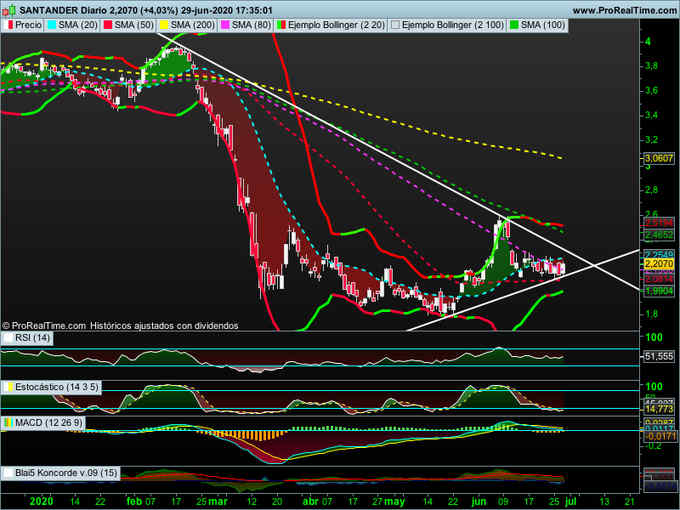Click the yellow 2,2070 current price tag

[659, 264]
